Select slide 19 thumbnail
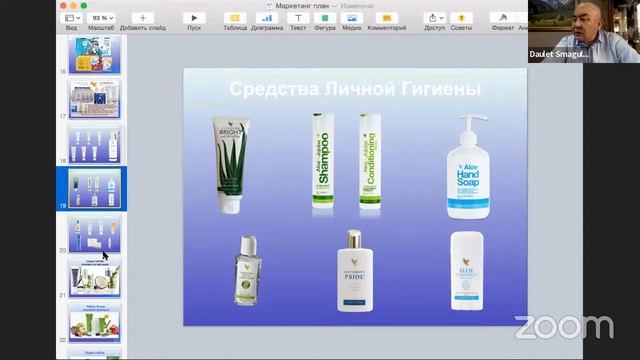 coord(95,189)
